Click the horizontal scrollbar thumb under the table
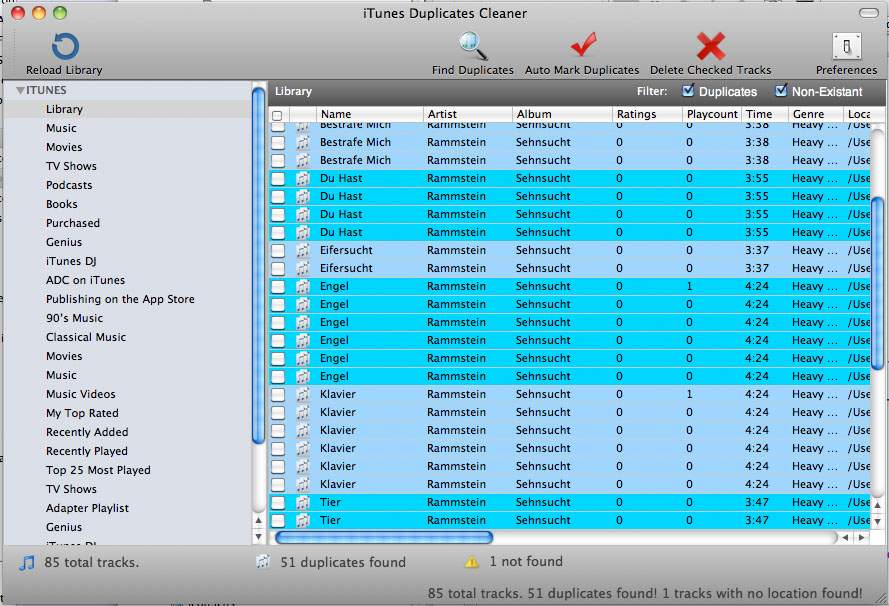 point(384,537)
